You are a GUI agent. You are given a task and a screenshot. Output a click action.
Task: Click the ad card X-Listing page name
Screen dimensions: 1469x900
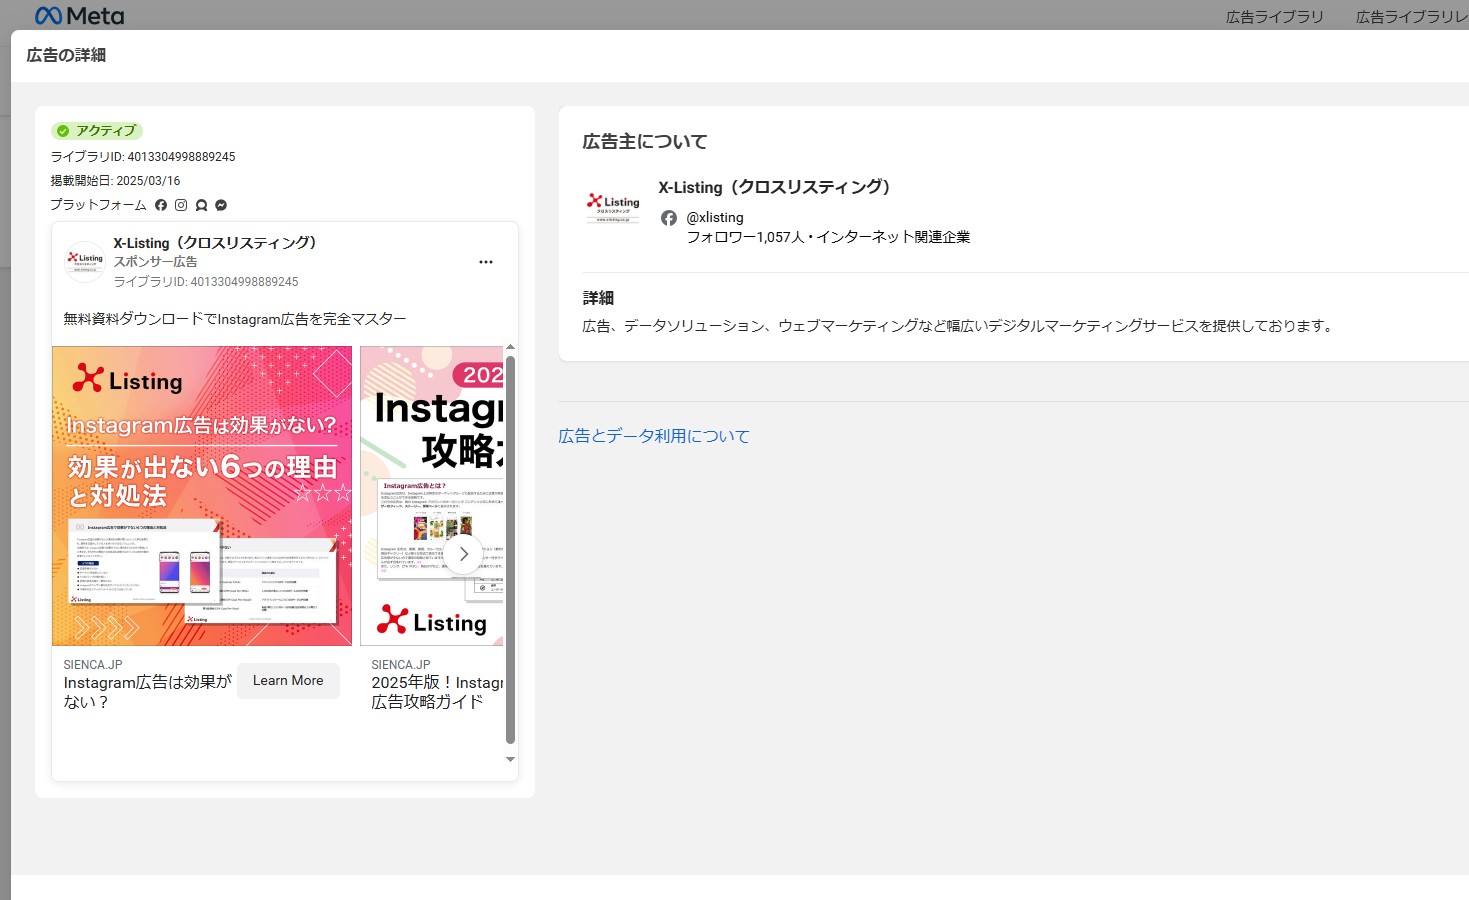point(215,243)
